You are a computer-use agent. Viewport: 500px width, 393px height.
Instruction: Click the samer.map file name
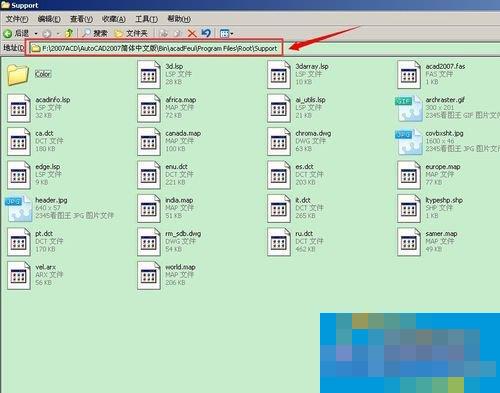441,234
